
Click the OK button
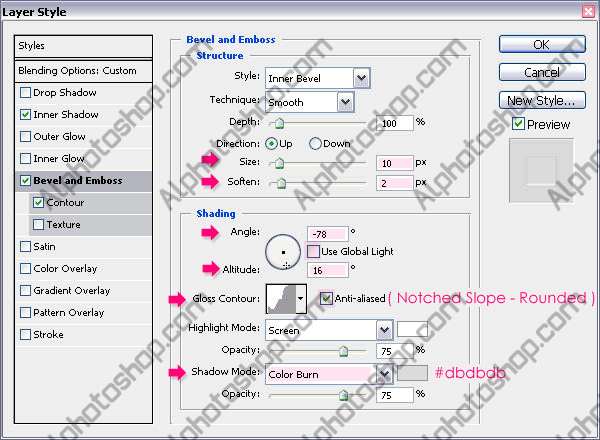[542, 45]
